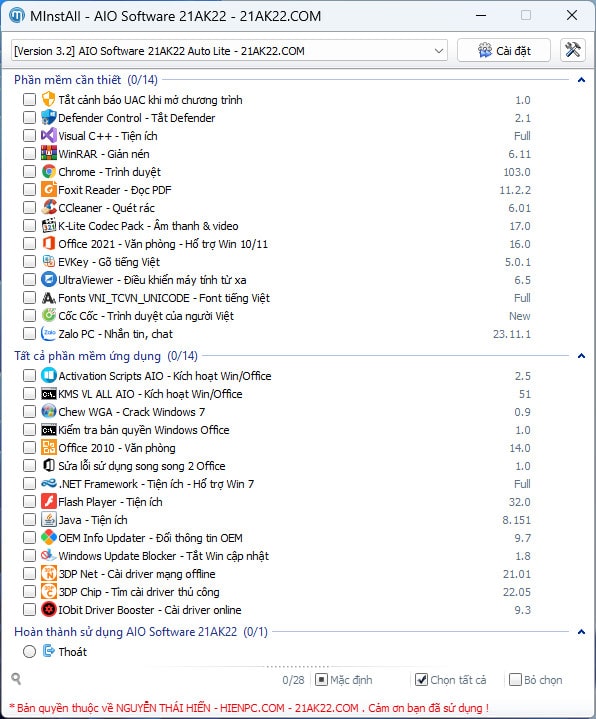Click the OEM Info Updater icon
596x719 pixels.
[49, 537]
